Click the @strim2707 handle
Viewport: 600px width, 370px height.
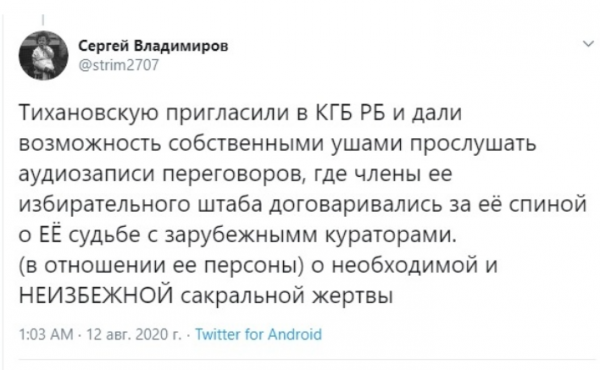point(119,65)
